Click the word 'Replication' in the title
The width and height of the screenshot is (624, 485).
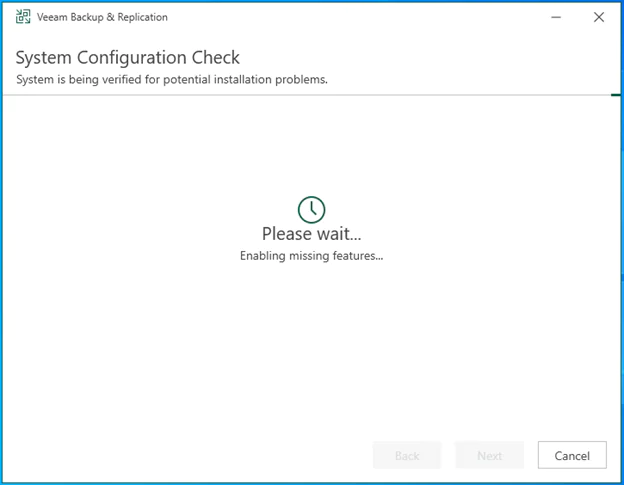tap(141, 17)
